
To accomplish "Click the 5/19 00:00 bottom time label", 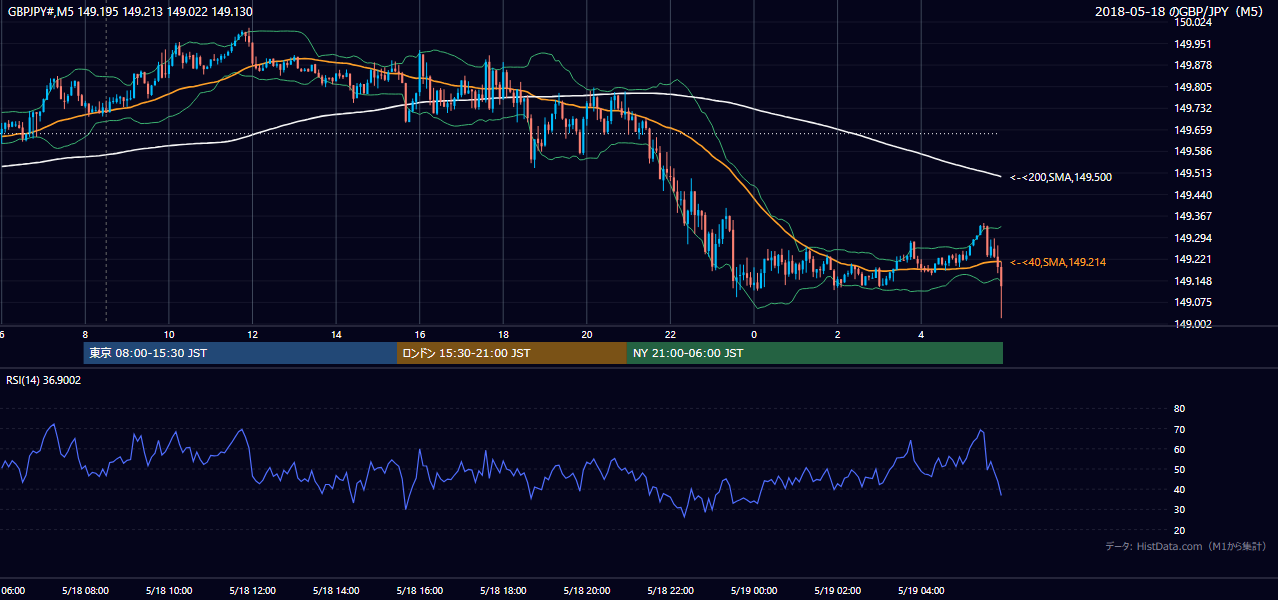I will 754,591.
